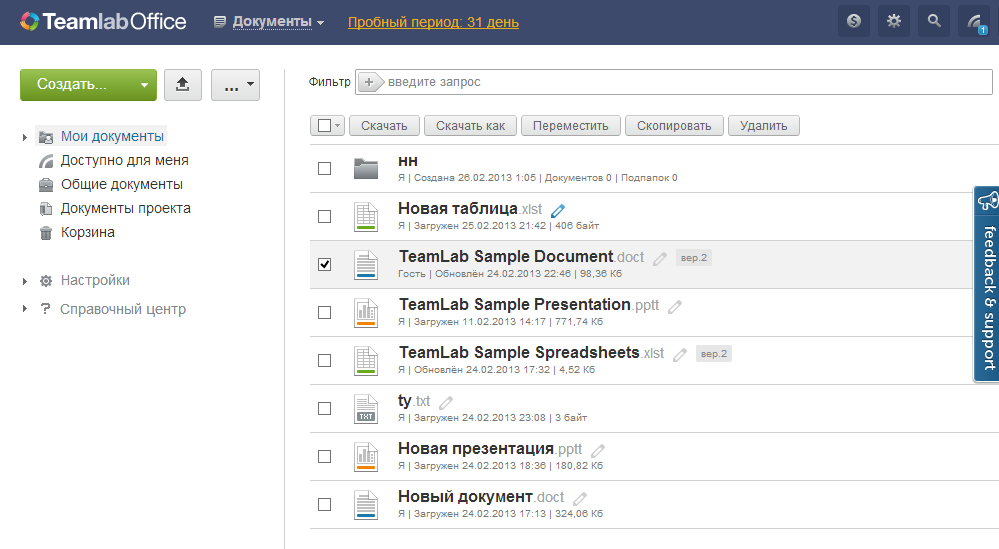This screenshot has width=999, height=549.
Task: Uncheck the TeamLab Sample Document checkbox
Action: [324, 264]
